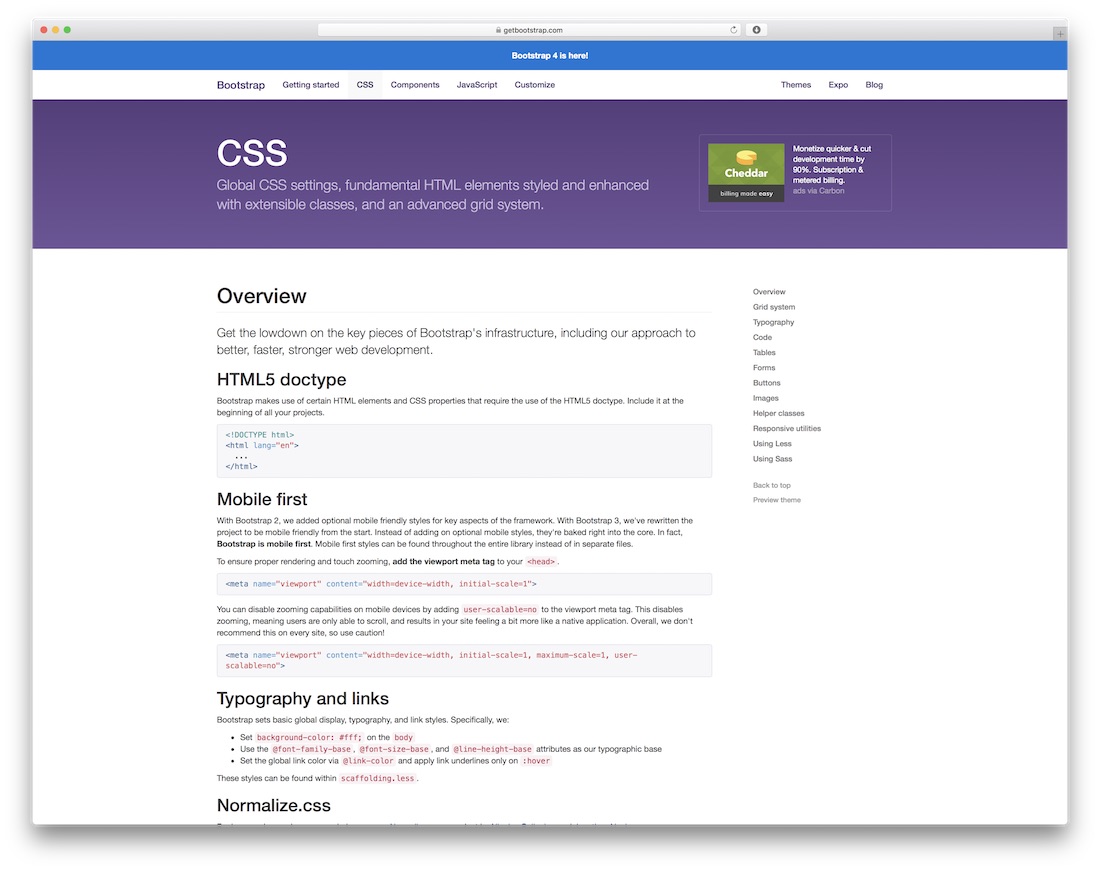Click the inline <head> code tag
1100x871 pixels.
541,562
